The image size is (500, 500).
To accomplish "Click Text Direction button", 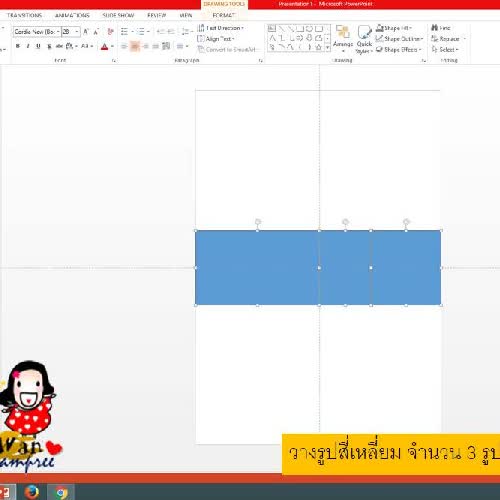I will tap(220, 28).
